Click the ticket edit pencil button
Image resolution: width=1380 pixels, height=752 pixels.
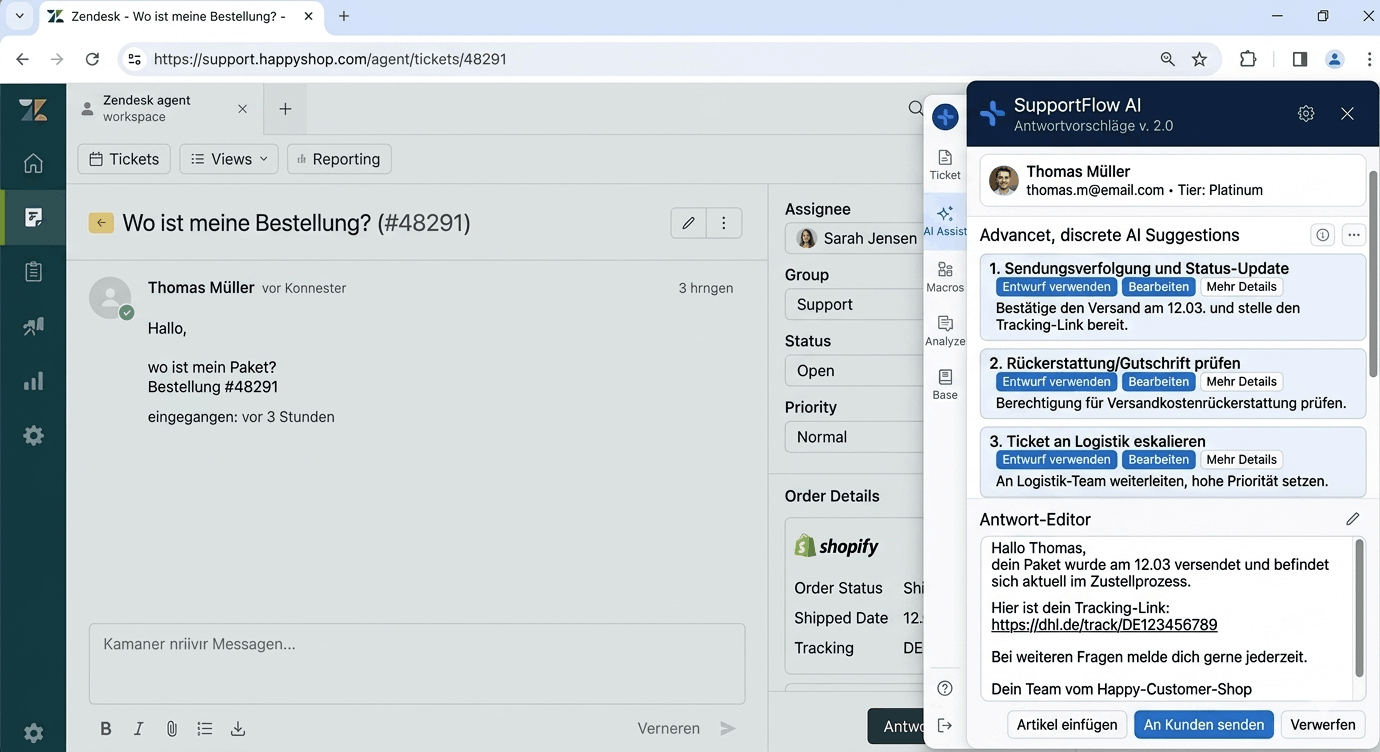688,223
